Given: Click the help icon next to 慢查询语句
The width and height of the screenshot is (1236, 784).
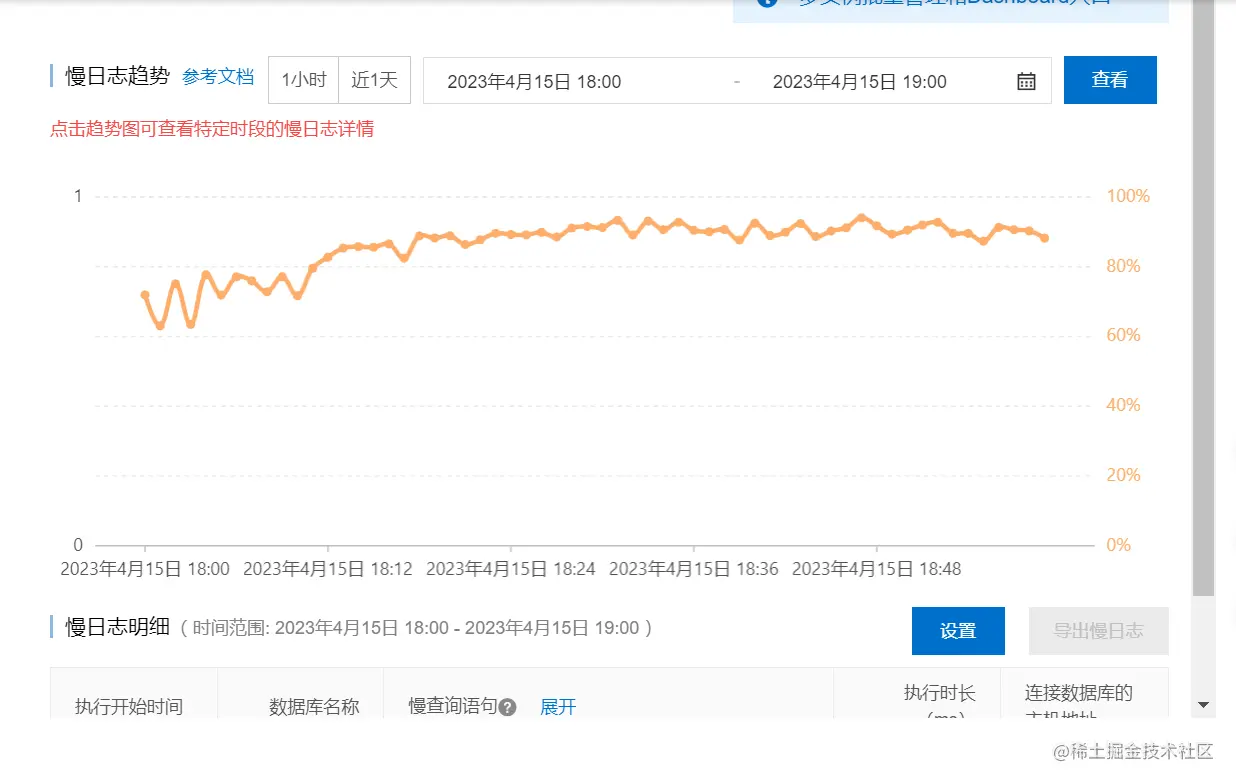Looking at the screenshot, I should [x=507, y=708].
